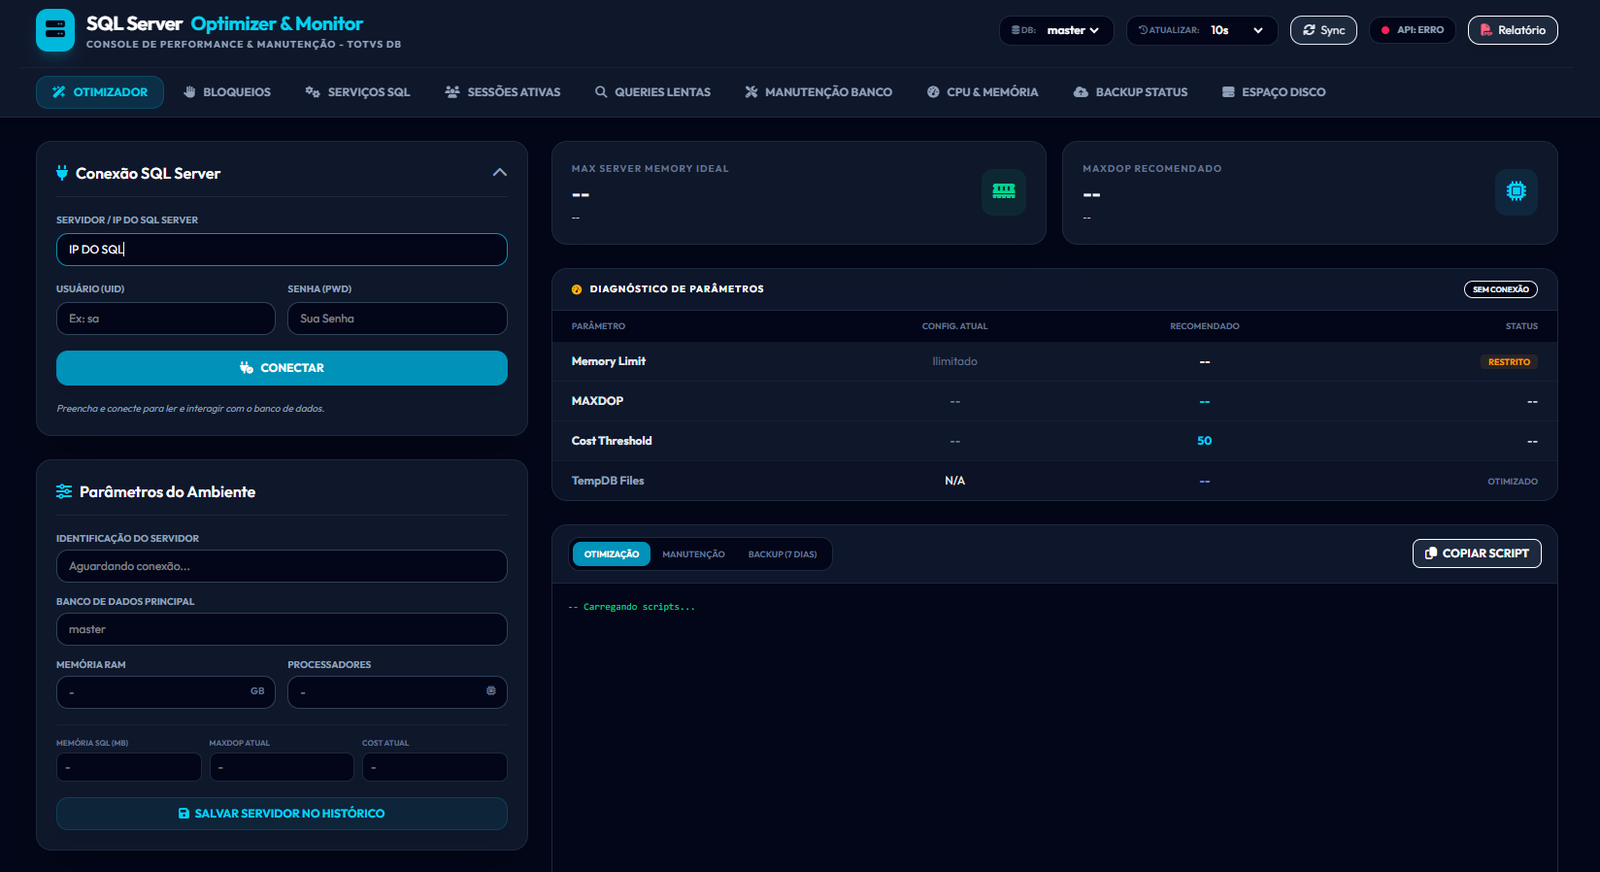
Task: Click the Sync button
Action: coord(1324,30)
